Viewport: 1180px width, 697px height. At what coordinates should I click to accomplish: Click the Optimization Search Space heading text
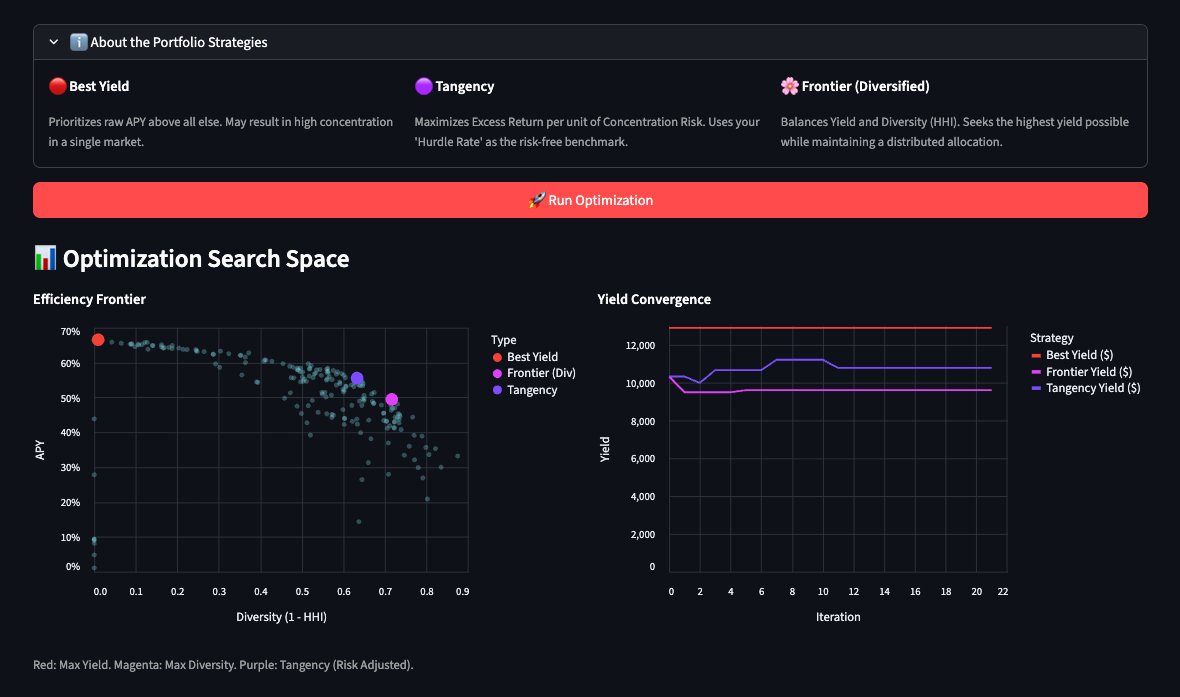205,259
